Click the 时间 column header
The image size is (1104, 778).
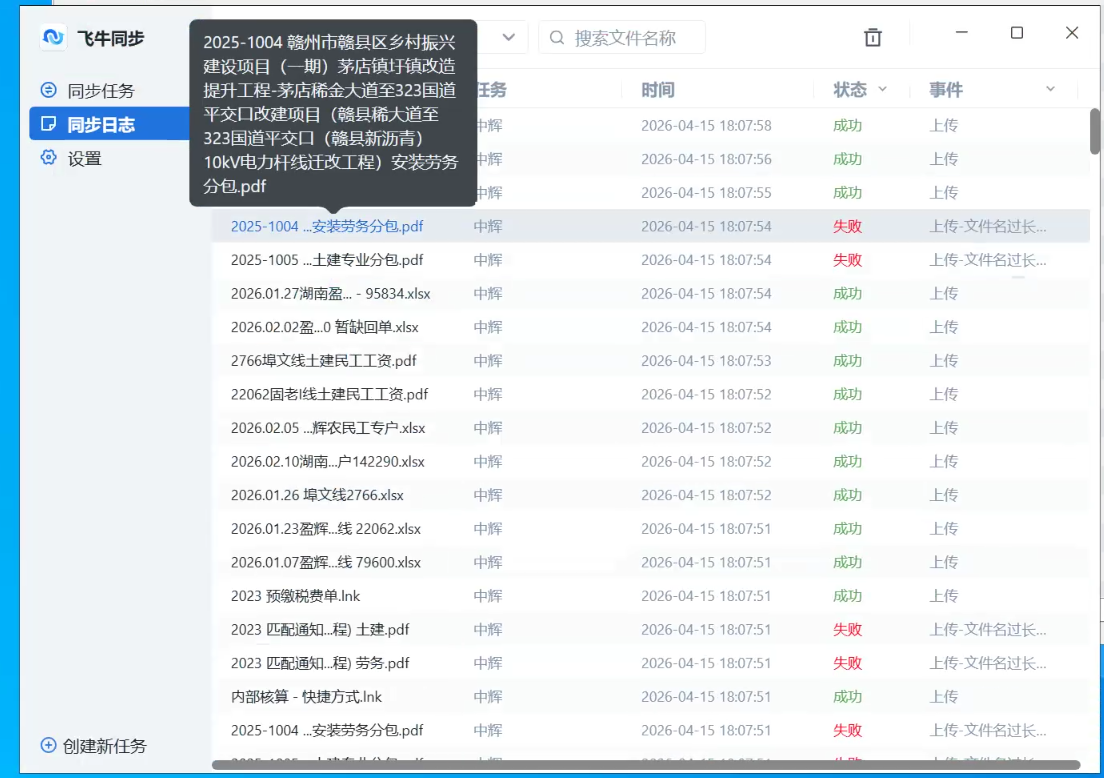[658, 90]
